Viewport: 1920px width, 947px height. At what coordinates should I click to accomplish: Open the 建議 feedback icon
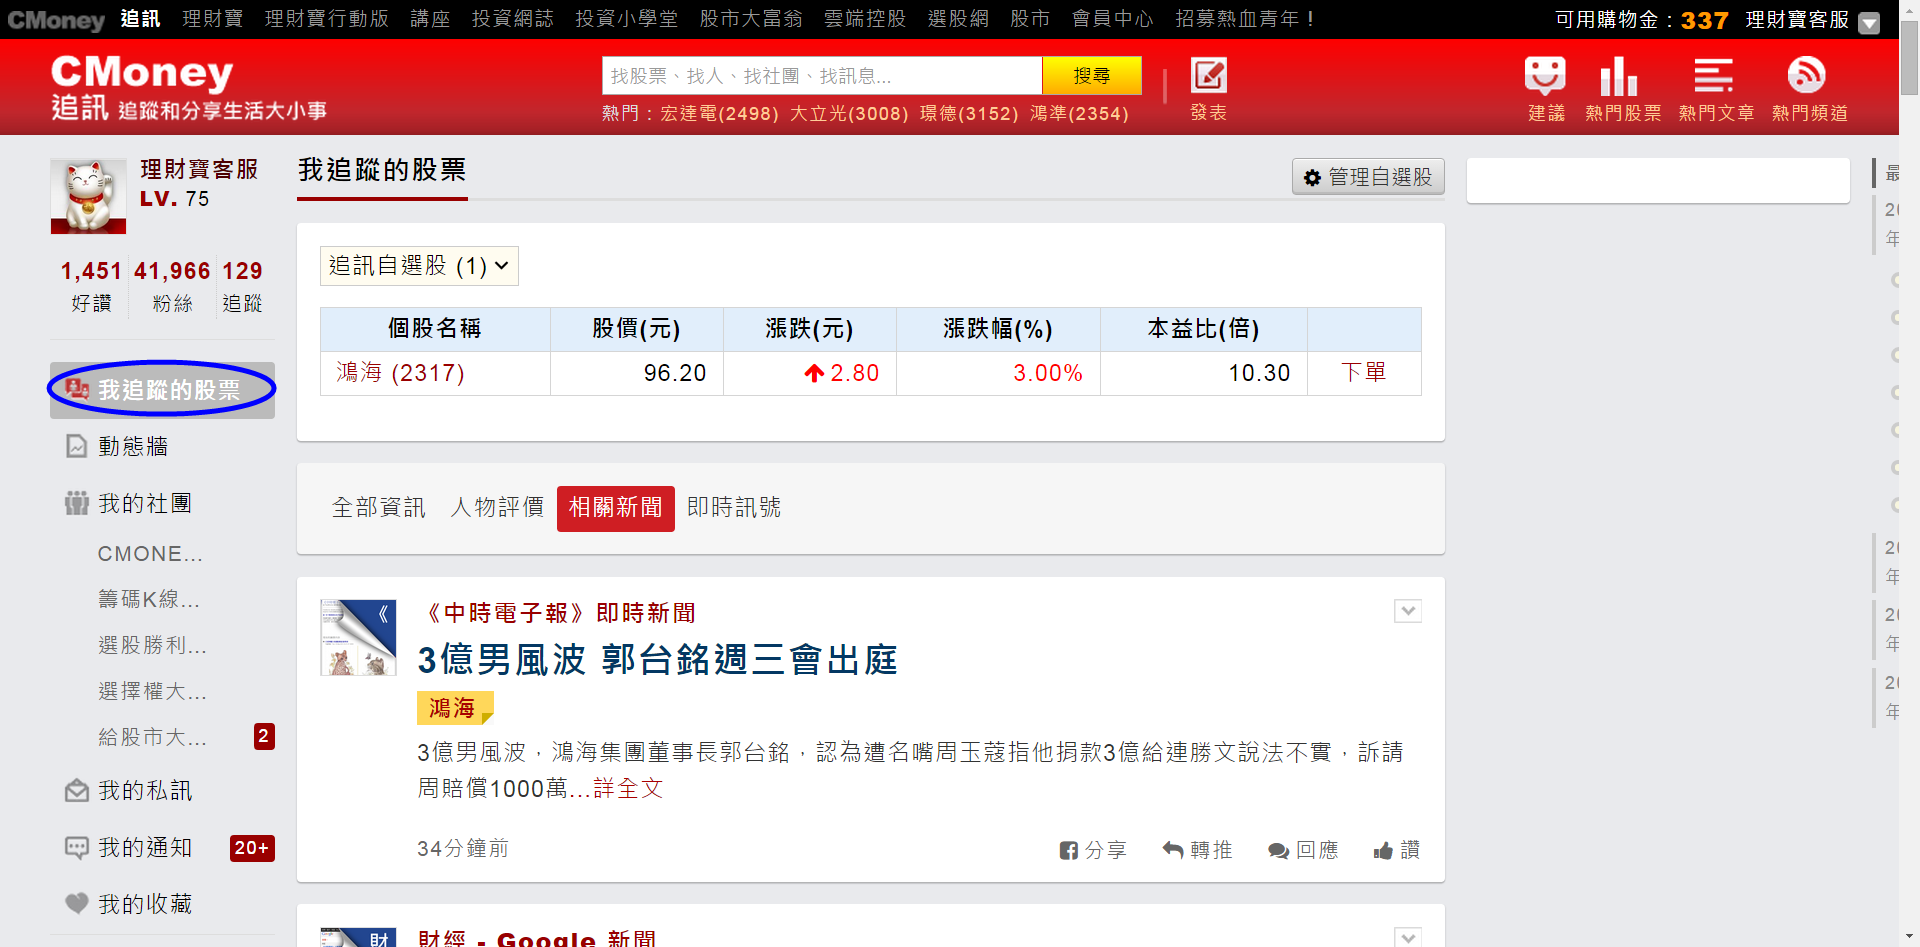click(x=1545, y=76)
